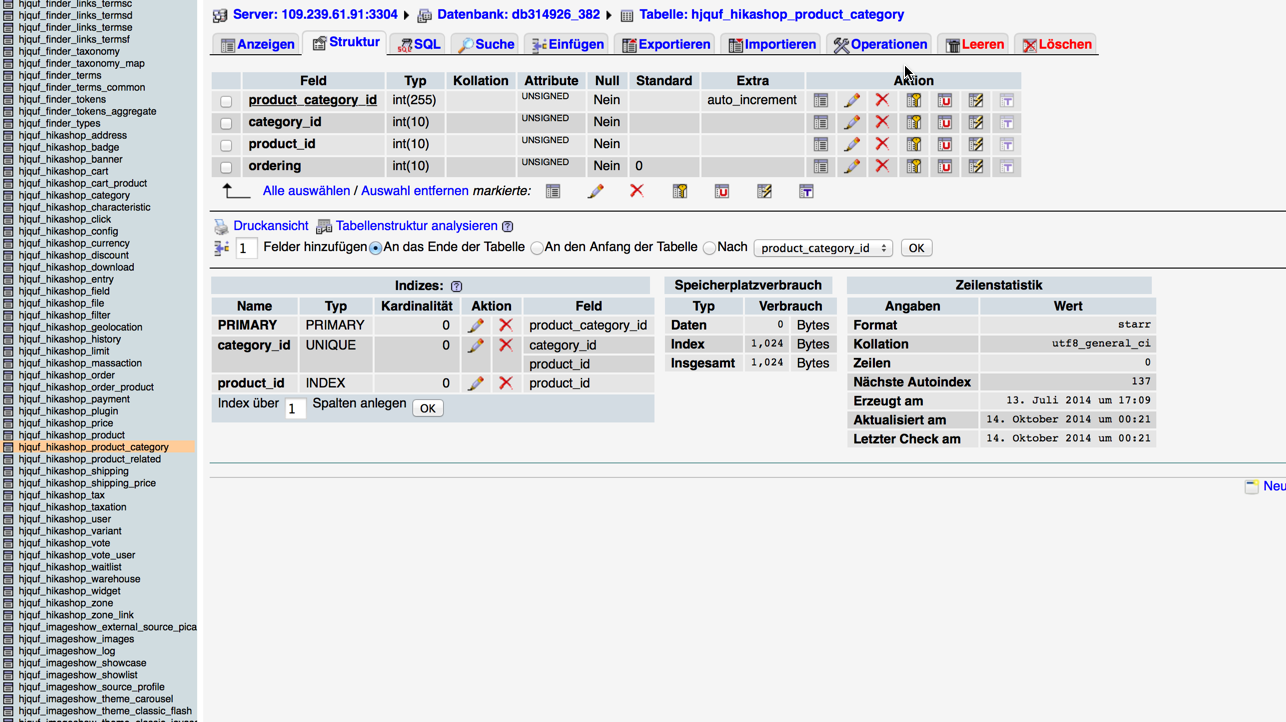Add a unique index on the product_id field row
Screen dimensions: 1286x722
click(x=945, y=144)
